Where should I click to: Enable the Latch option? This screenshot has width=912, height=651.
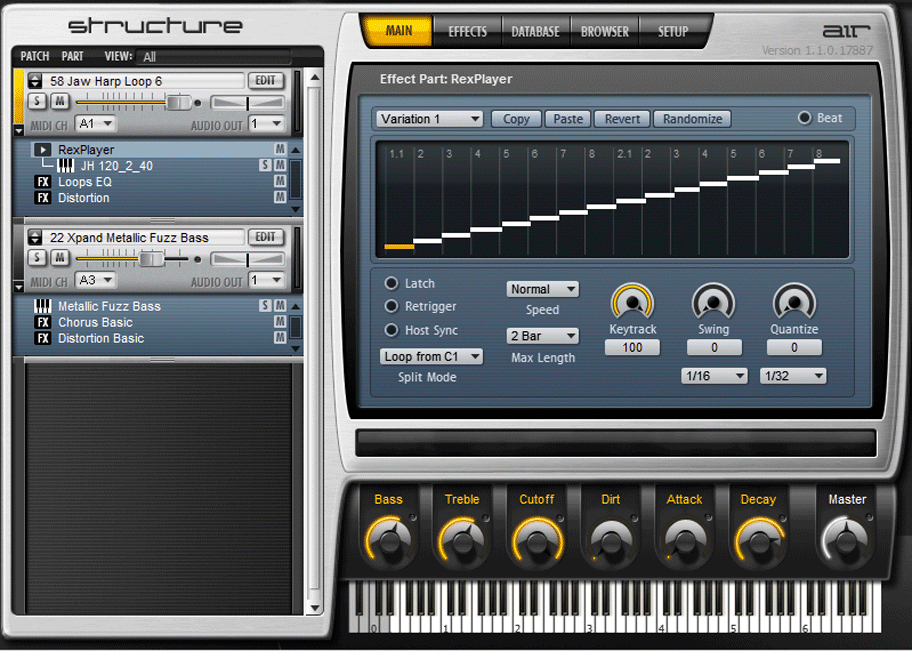click(392, 284)
